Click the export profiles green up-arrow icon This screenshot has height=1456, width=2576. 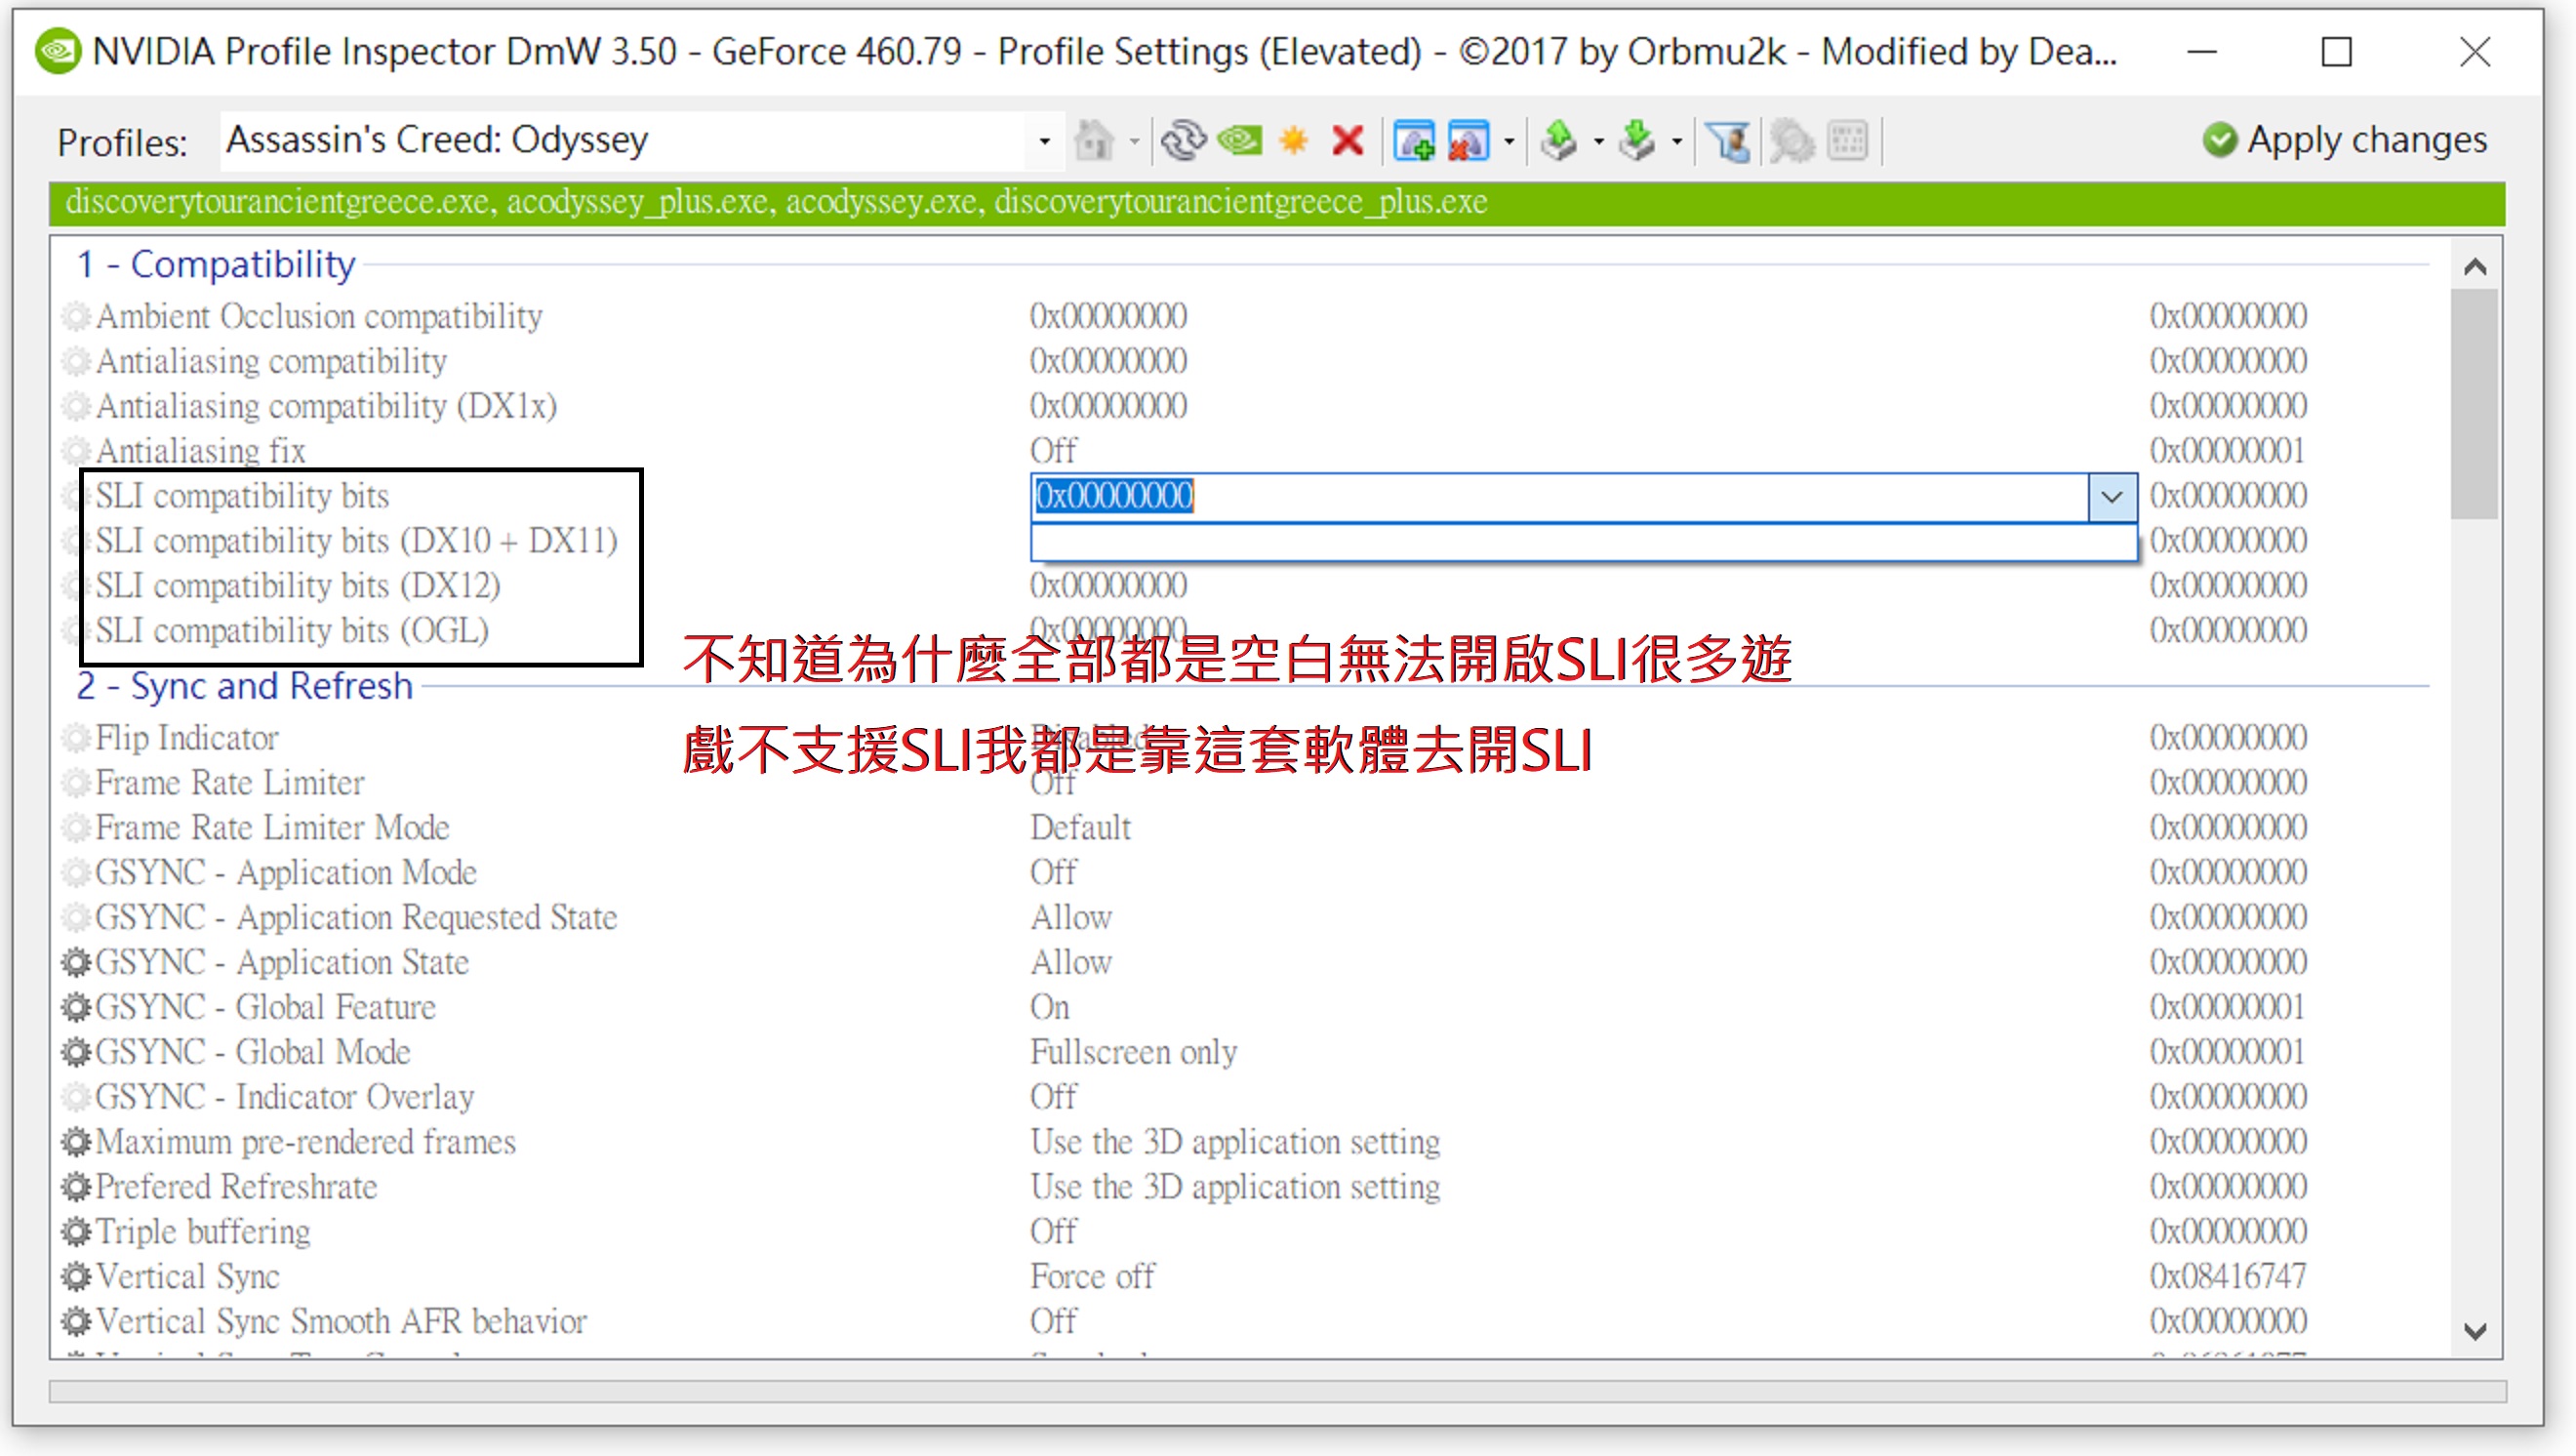[1560, 140]
